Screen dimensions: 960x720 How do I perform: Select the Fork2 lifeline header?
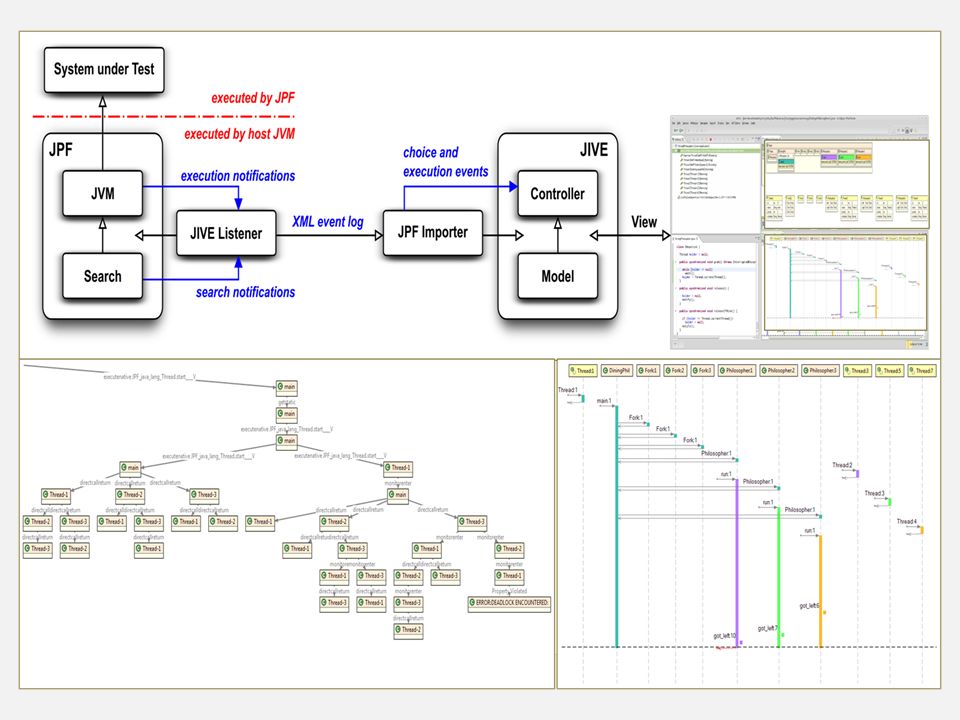pyautogui.click(x=675, y=370)
